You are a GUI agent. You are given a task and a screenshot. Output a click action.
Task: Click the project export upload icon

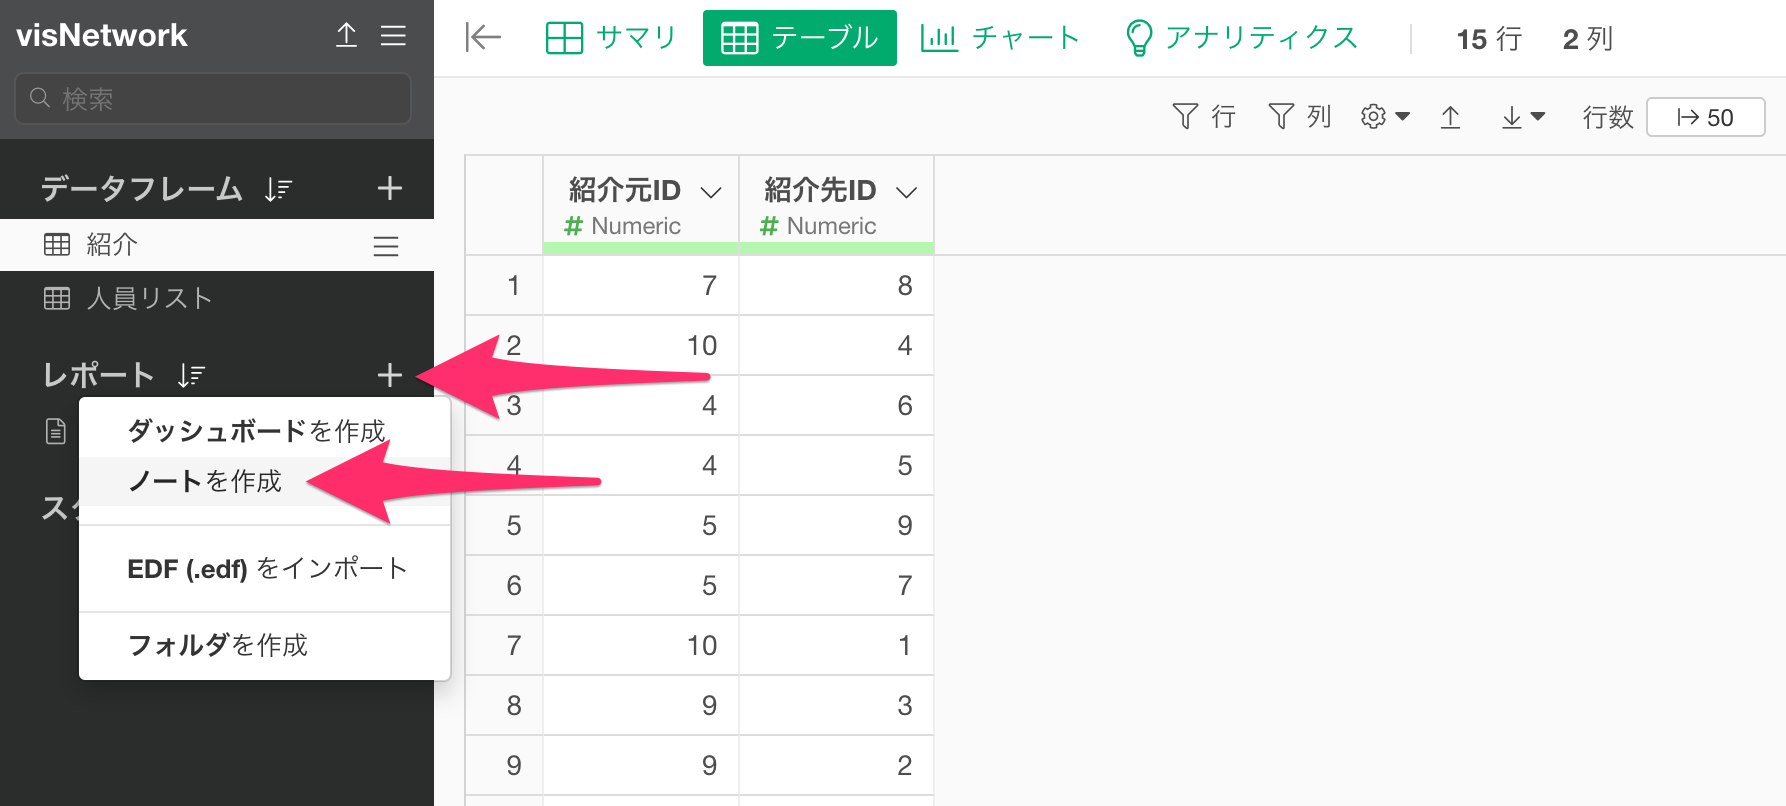click(x=346, y=36)
